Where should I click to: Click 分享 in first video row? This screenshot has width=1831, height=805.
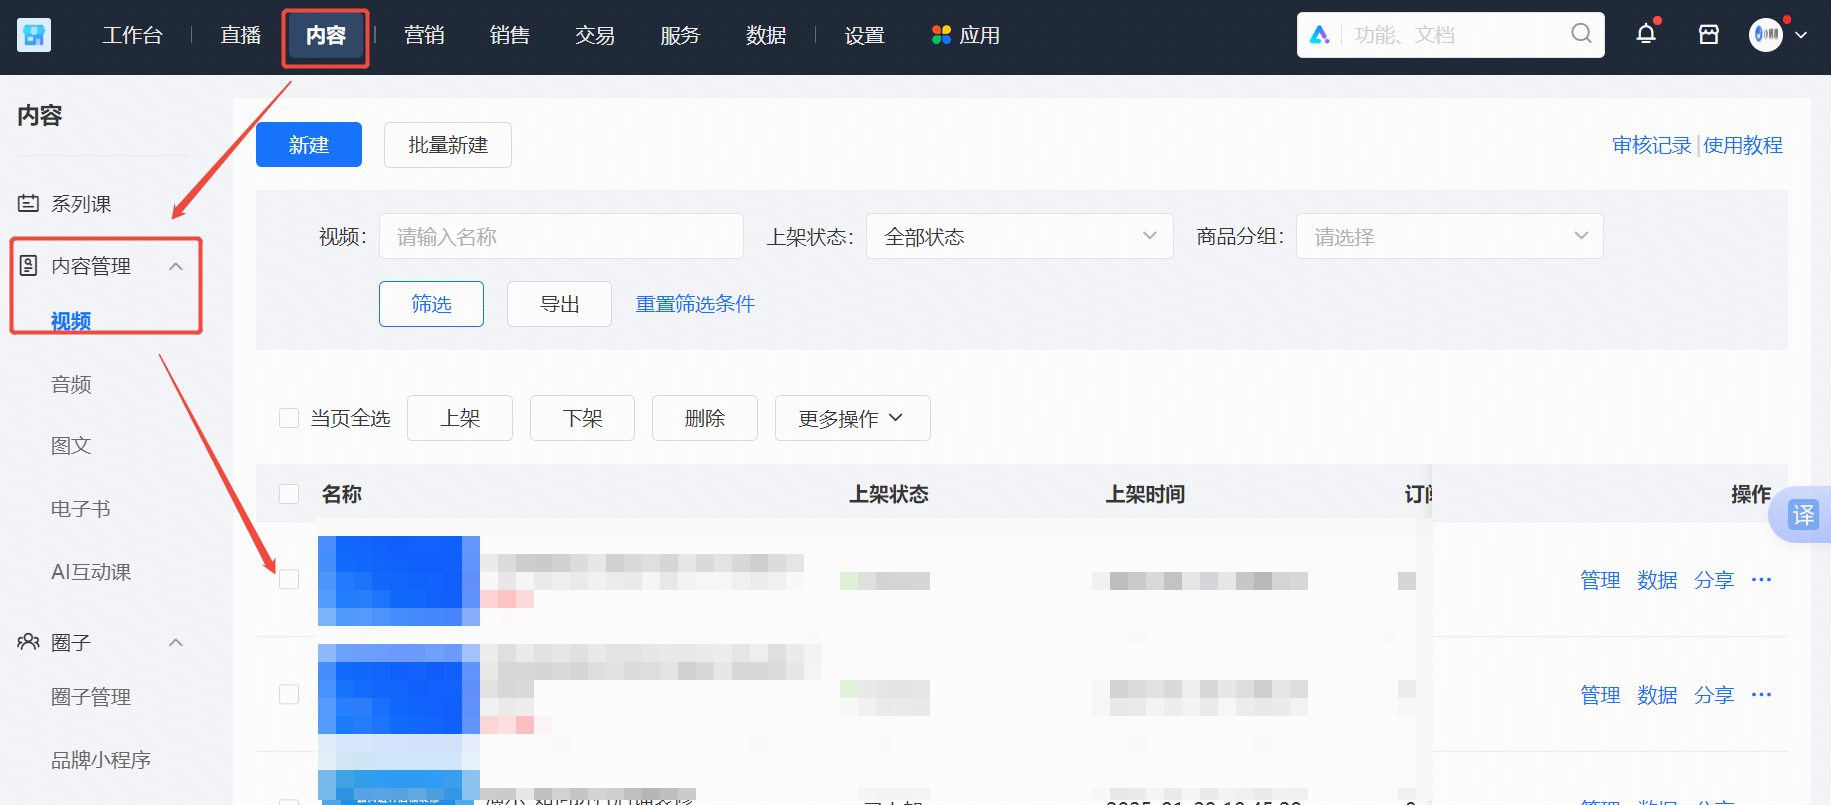[1714, 580]
